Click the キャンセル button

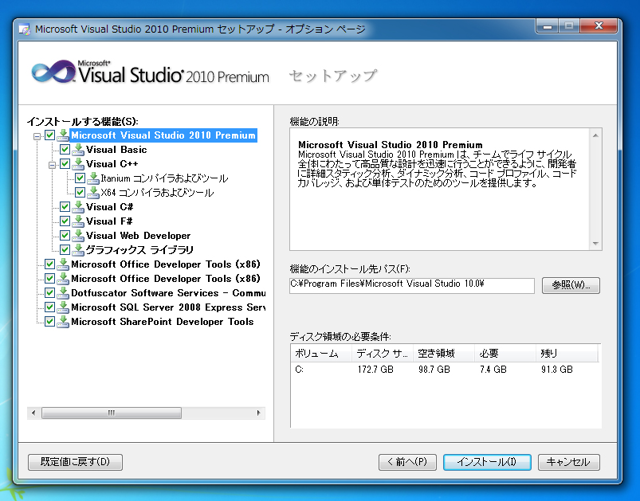click(569, 462)
